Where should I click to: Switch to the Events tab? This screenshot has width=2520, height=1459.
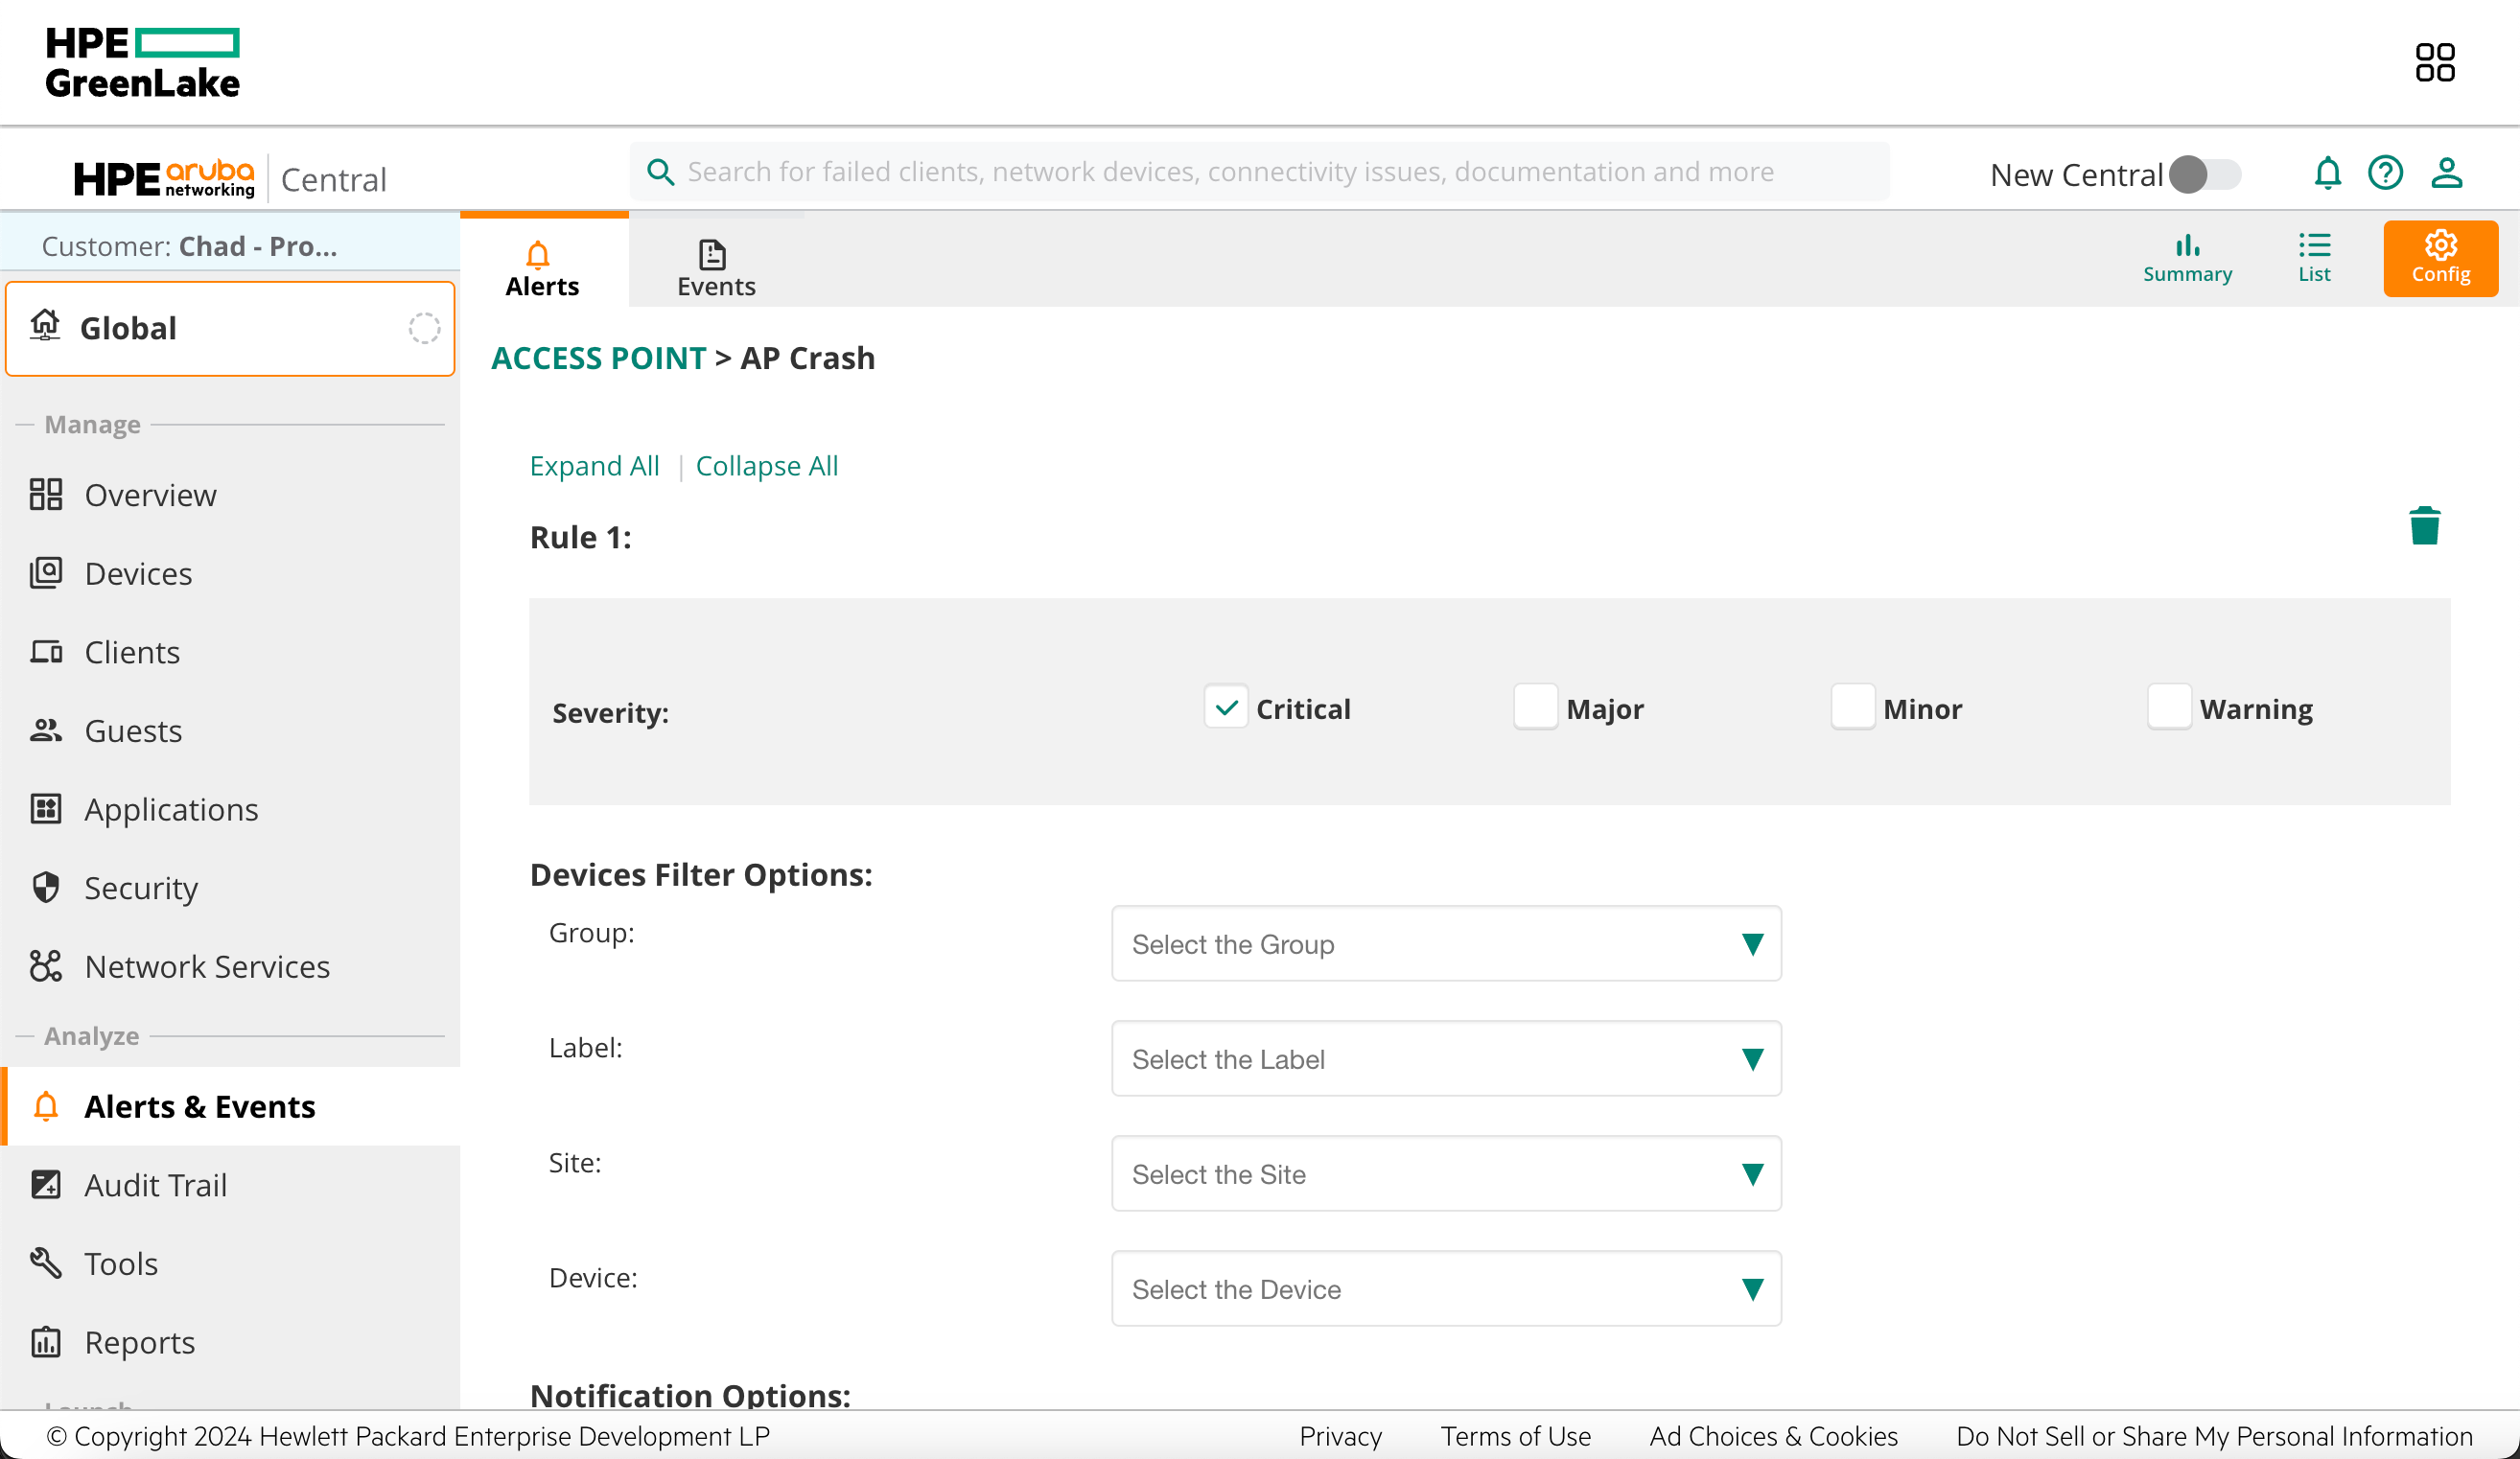point(714,264)
